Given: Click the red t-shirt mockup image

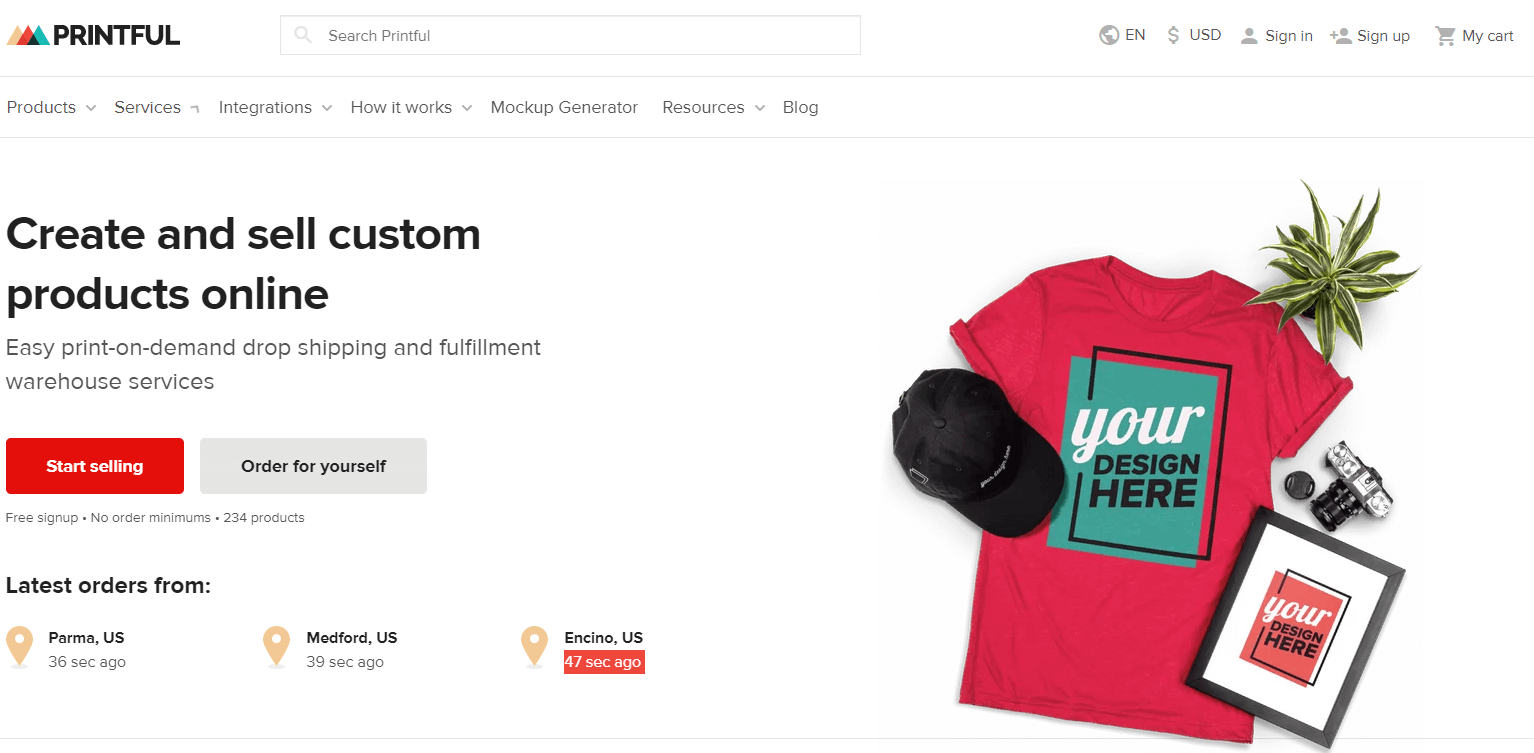Looking at the screenshot, I should click(x=1140, y=480).
